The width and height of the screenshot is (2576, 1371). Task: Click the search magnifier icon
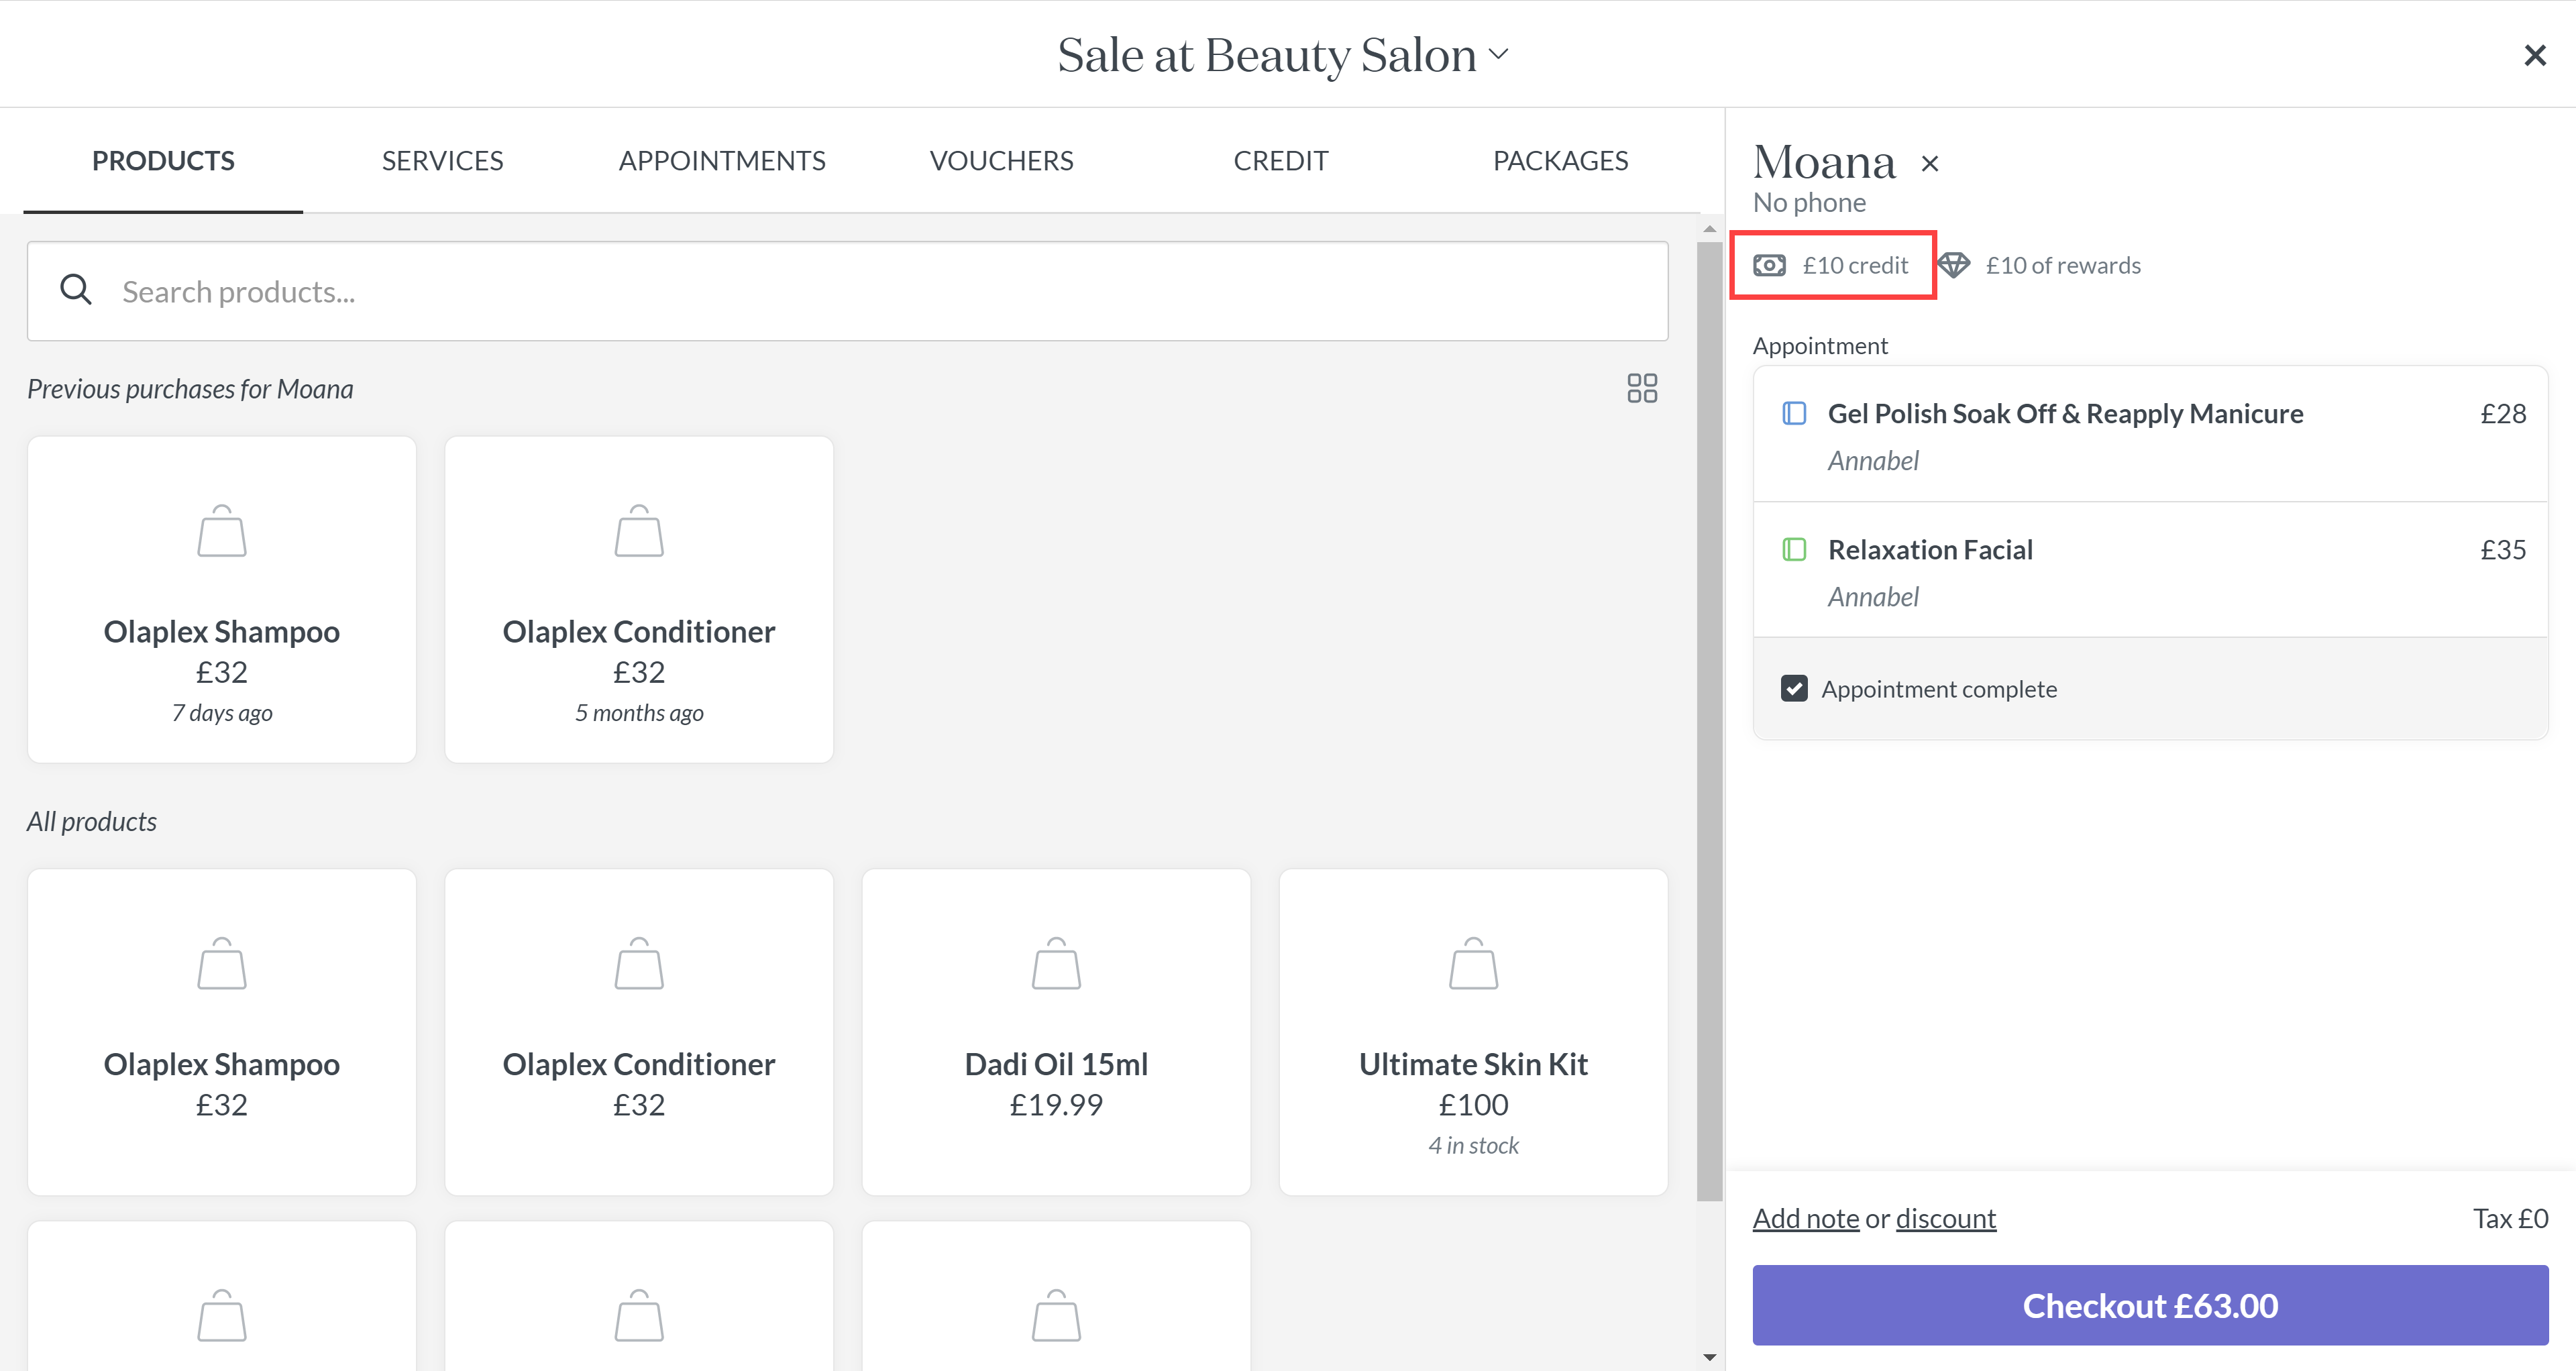click(76, 290)
